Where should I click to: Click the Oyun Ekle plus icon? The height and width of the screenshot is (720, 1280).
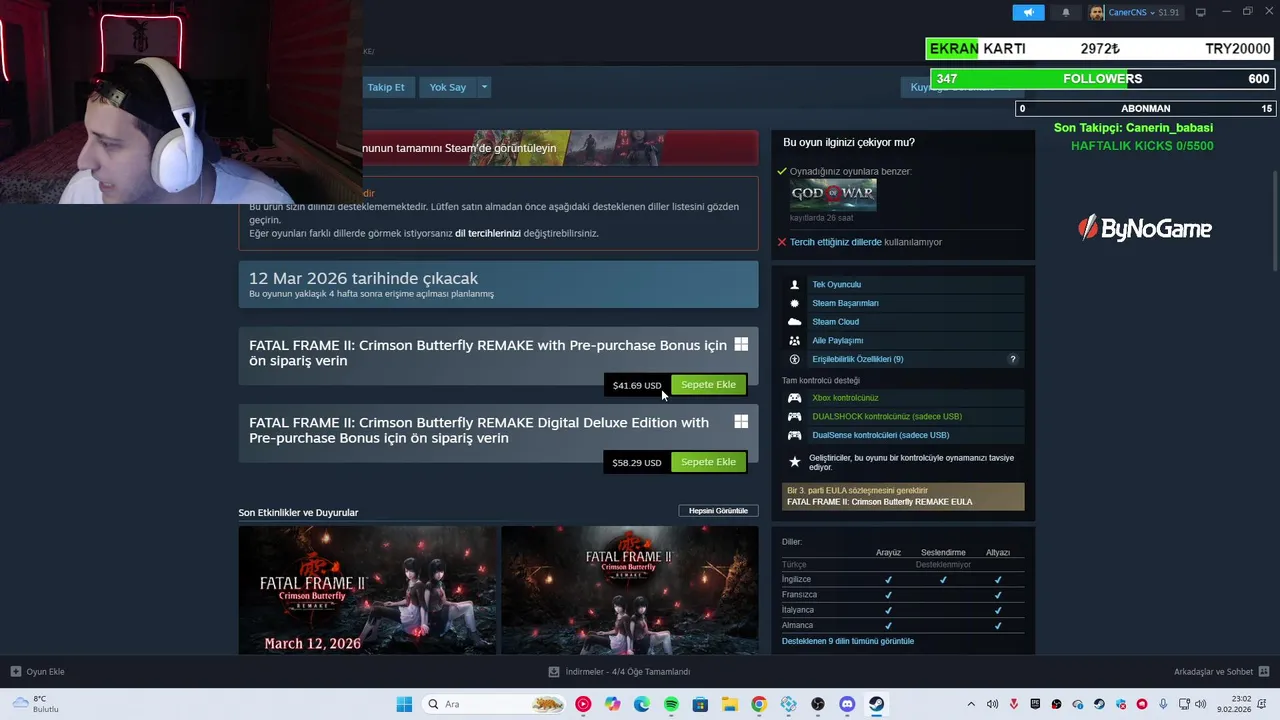click(x=15, y=672)
